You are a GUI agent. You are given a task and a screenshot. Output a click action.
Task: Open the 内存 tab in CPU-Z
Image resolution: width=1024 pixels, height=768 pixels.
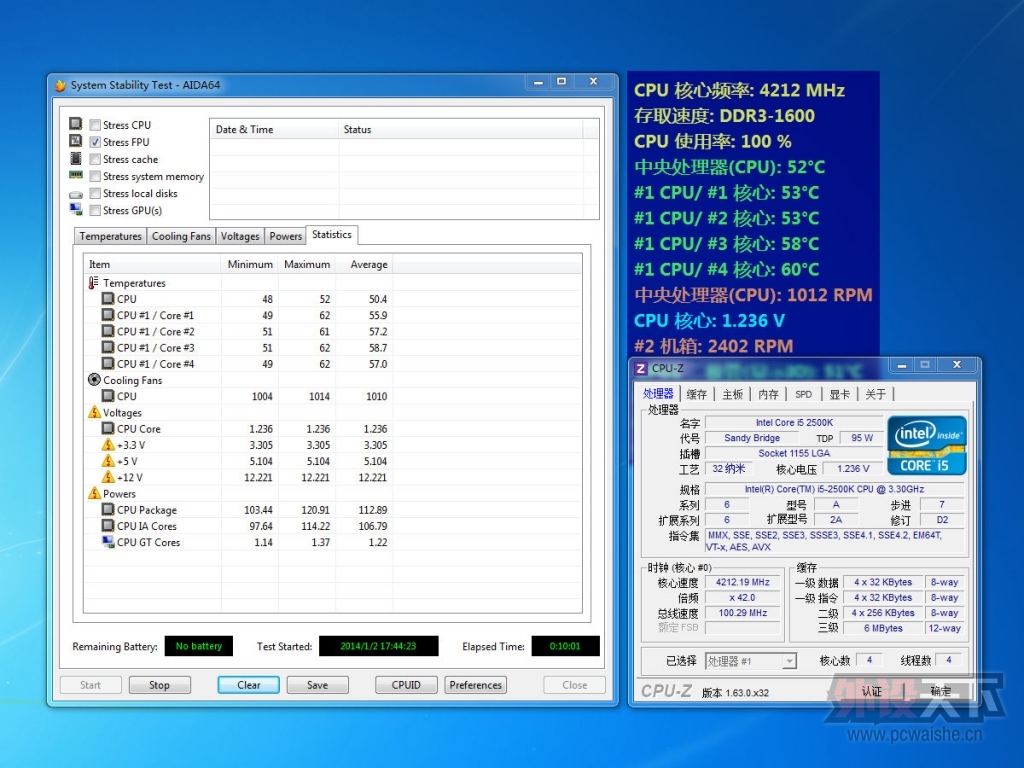[x=768, y=394]
